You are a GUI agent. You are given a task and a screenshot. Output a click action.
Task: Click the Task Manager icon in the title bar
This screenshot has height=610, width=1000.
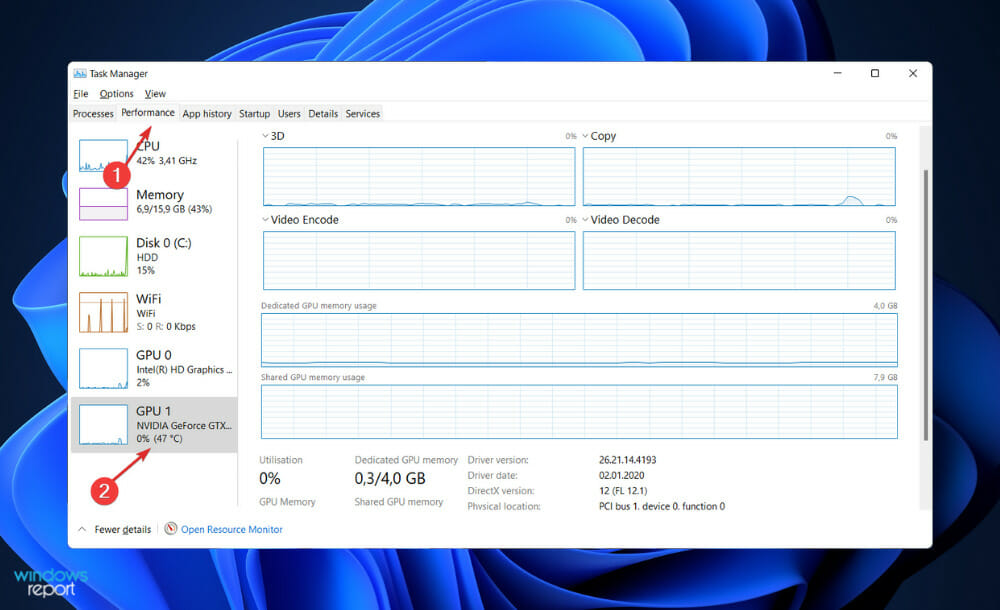tap(79, 73)
